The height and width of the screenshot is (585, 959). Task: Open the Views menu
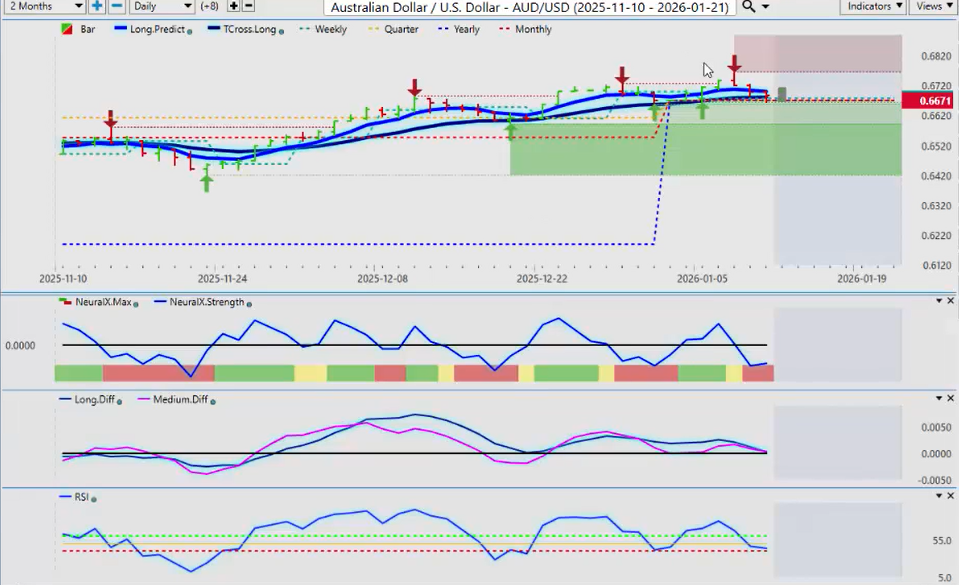click(x=933, y=7)
